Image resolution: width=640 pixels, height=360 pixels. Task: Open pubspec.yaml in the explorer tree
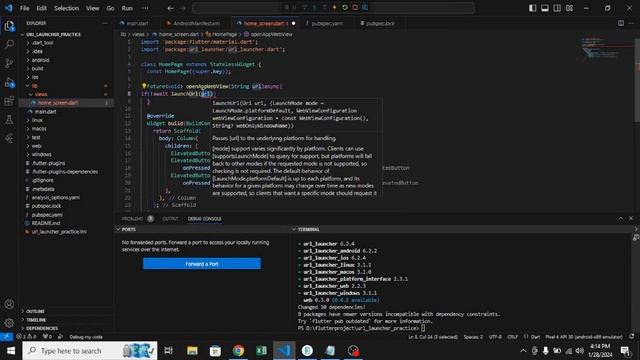(47, 215)
